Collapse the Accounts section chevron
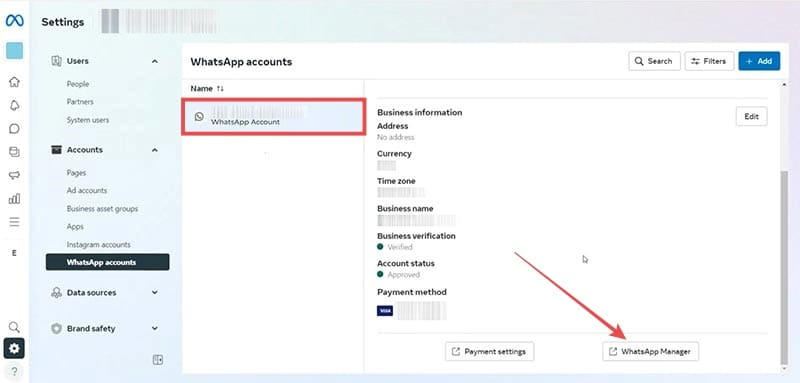Screen dimensions: 800x383 pos(155,150)
